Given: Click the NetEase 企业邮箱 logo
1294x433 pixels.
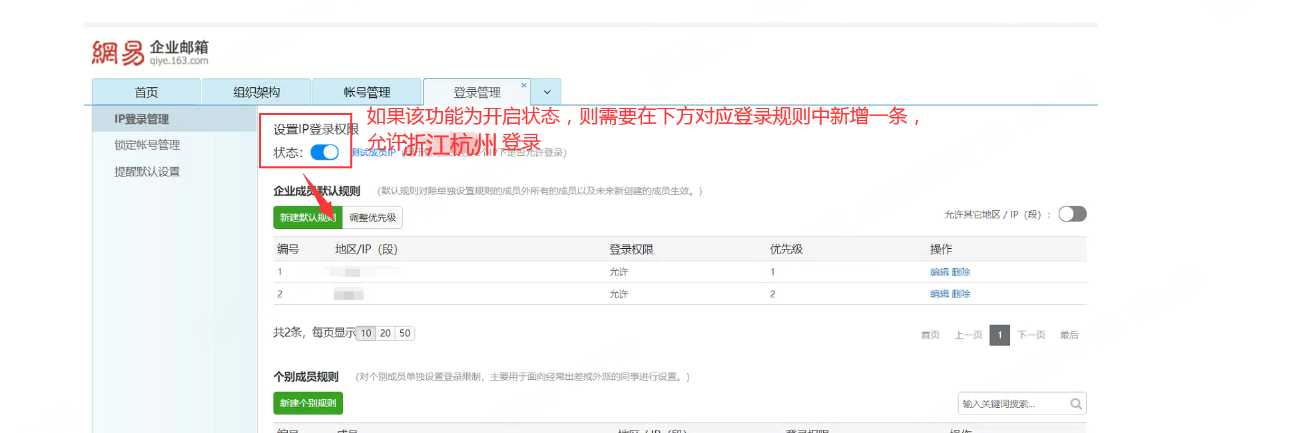Looking at the screenshot, I should (149, 53).
